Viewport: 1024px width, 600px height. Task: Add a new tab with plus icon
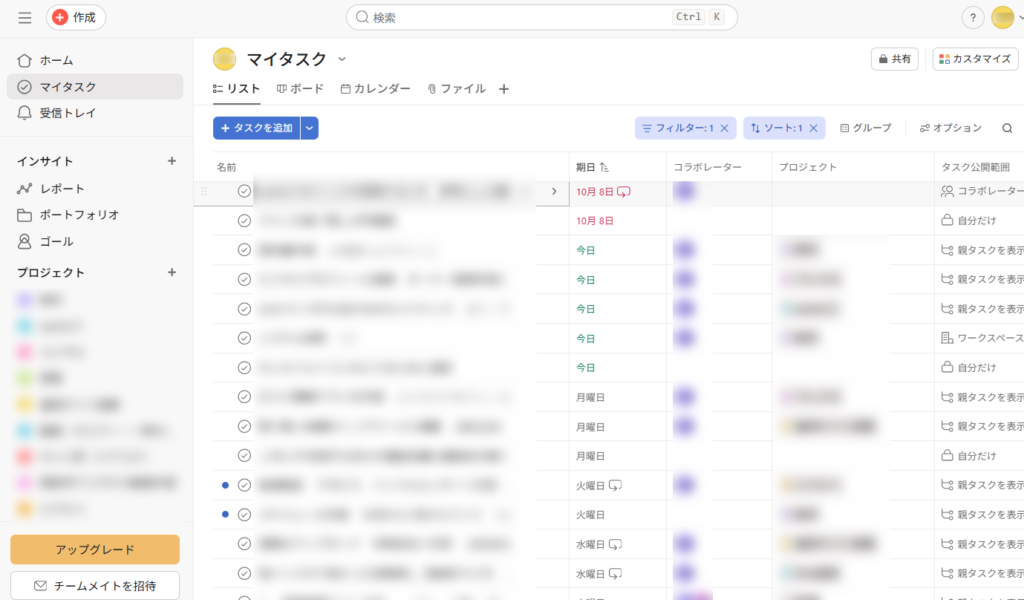tap(504, 89)
